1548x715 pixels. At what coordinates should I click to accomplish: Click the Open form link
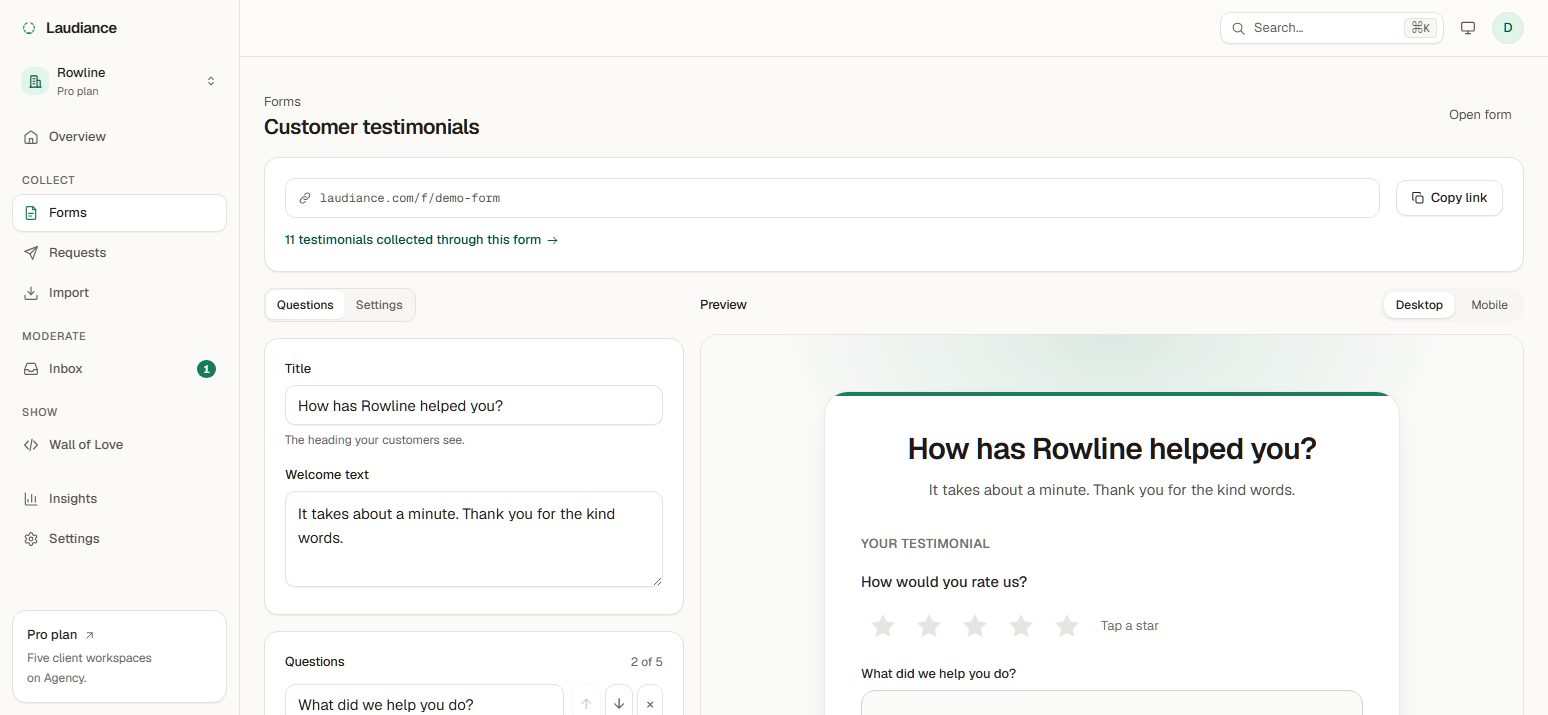point(1480,115)
